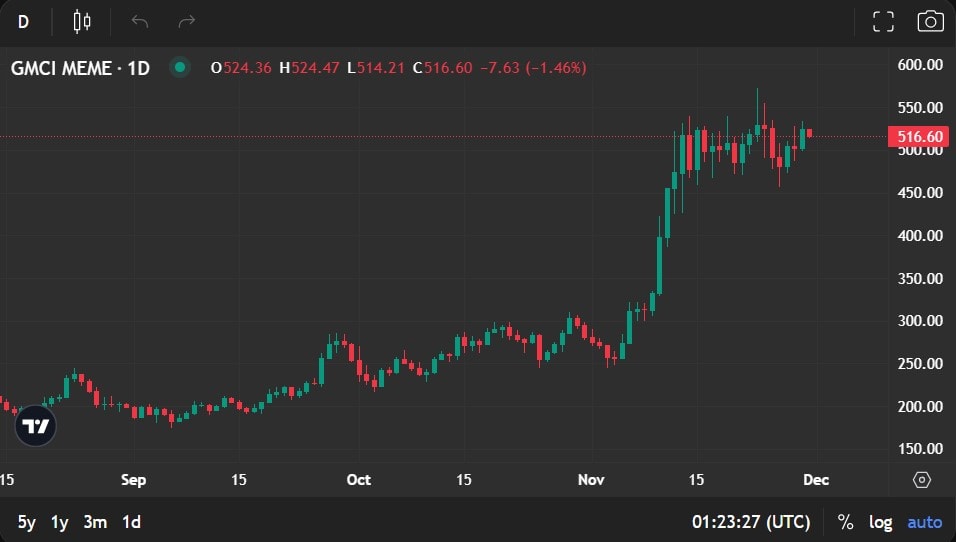The width and height of the screenshot is (956, 542).
Task: Toggle the percent scale mode
Action: 845,522
